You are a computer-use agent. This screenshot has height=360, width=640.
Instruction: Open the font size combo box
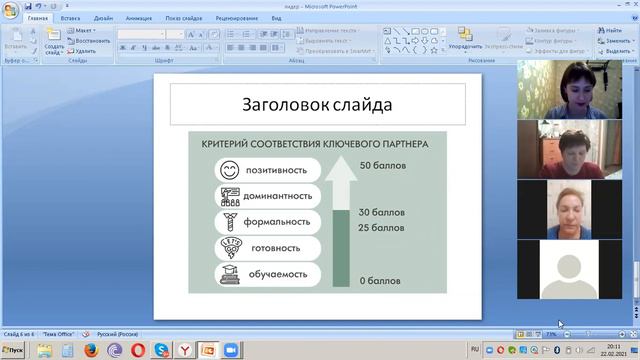coord(175,34)
